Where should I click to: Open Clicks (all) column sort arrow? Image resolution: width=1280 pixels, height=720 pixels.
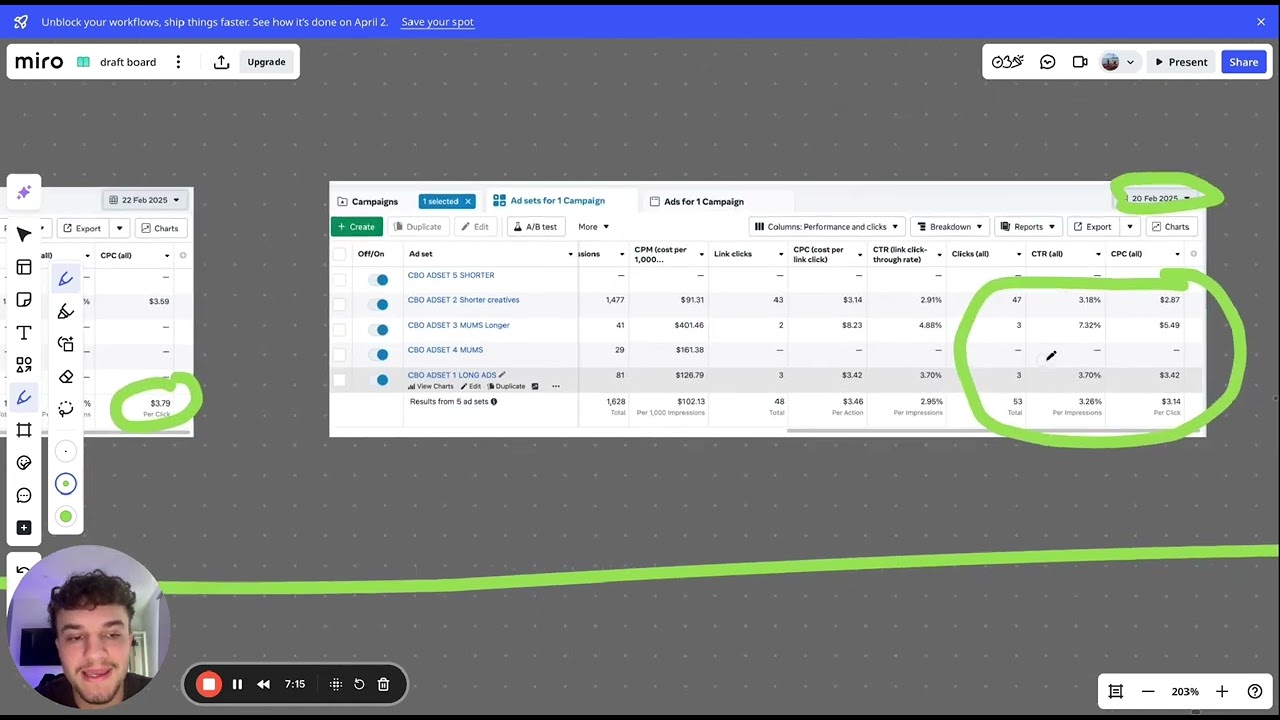click(1019, 254)
